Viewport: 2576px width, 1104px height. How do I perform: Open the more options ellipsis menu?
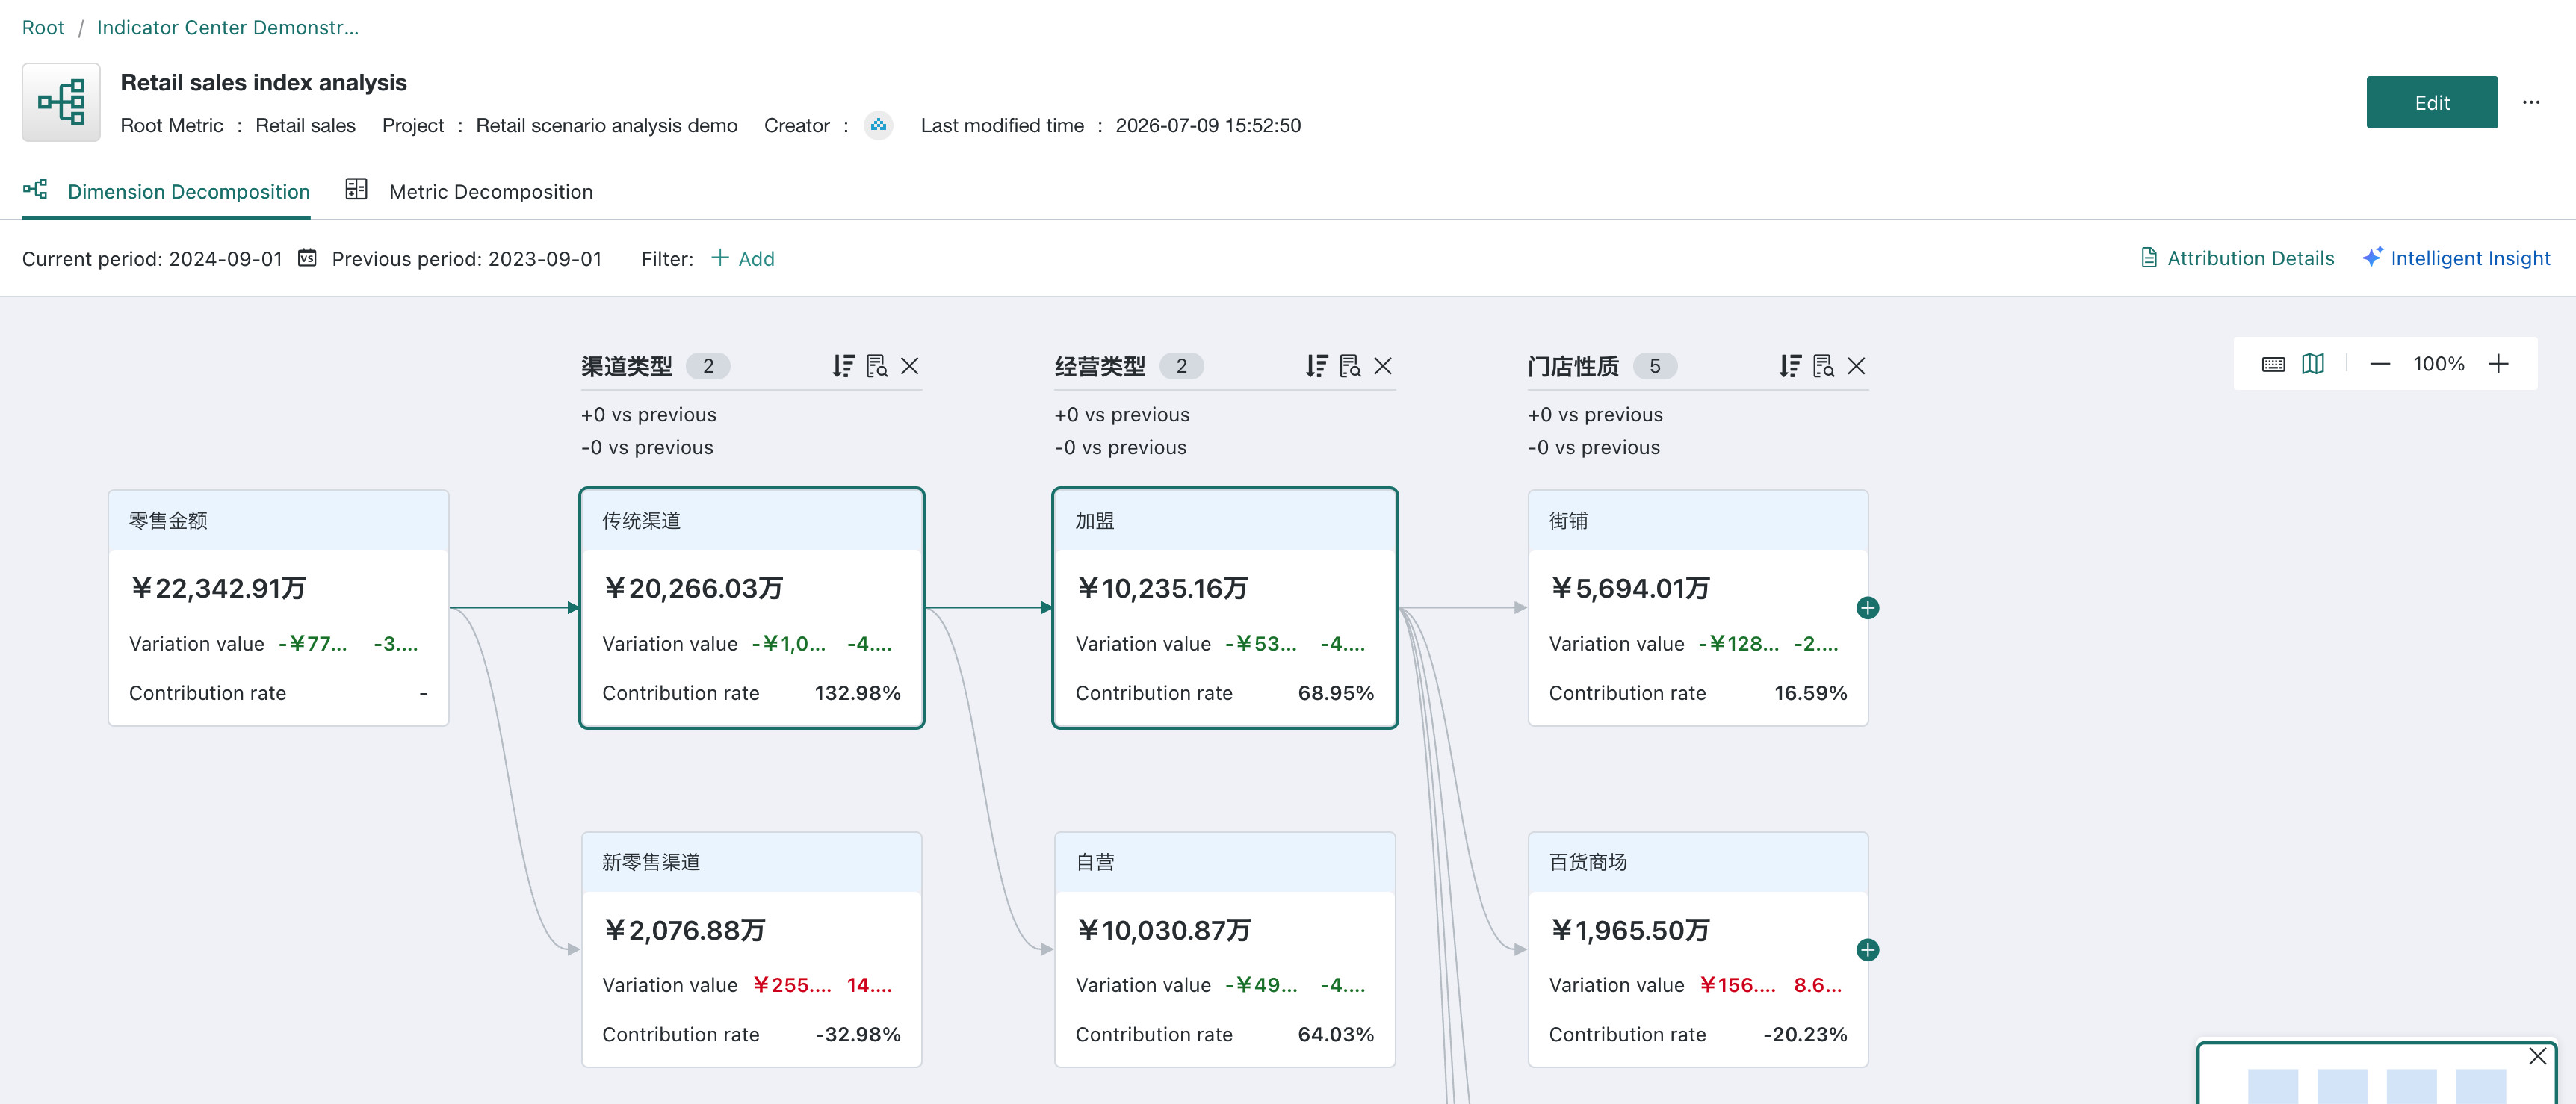(2531, 102)
